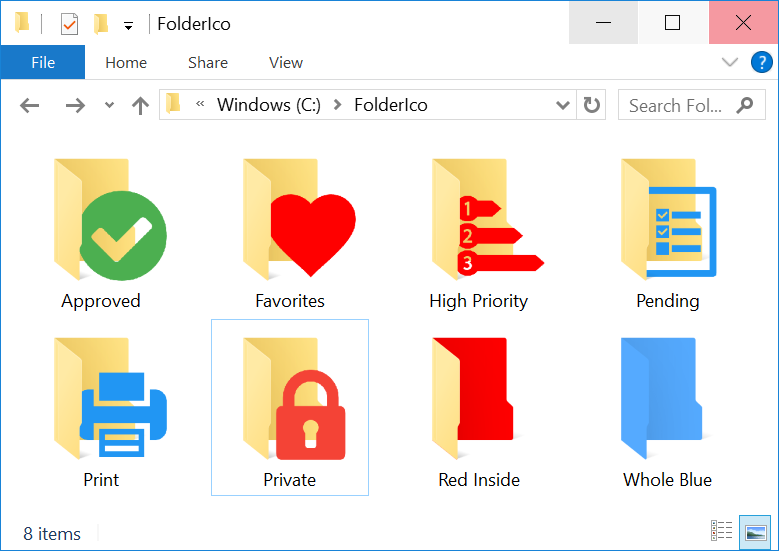Expand the ribbon using the chevron
Viewport: 779px width, 551px height.
tap(729, 63)
